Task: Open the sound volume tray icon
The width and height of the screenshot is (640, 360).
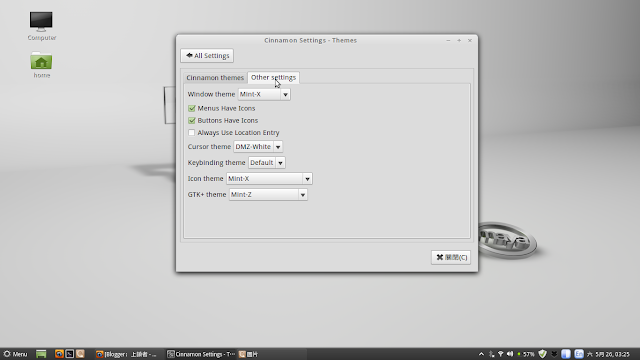Action: [510, 354]
